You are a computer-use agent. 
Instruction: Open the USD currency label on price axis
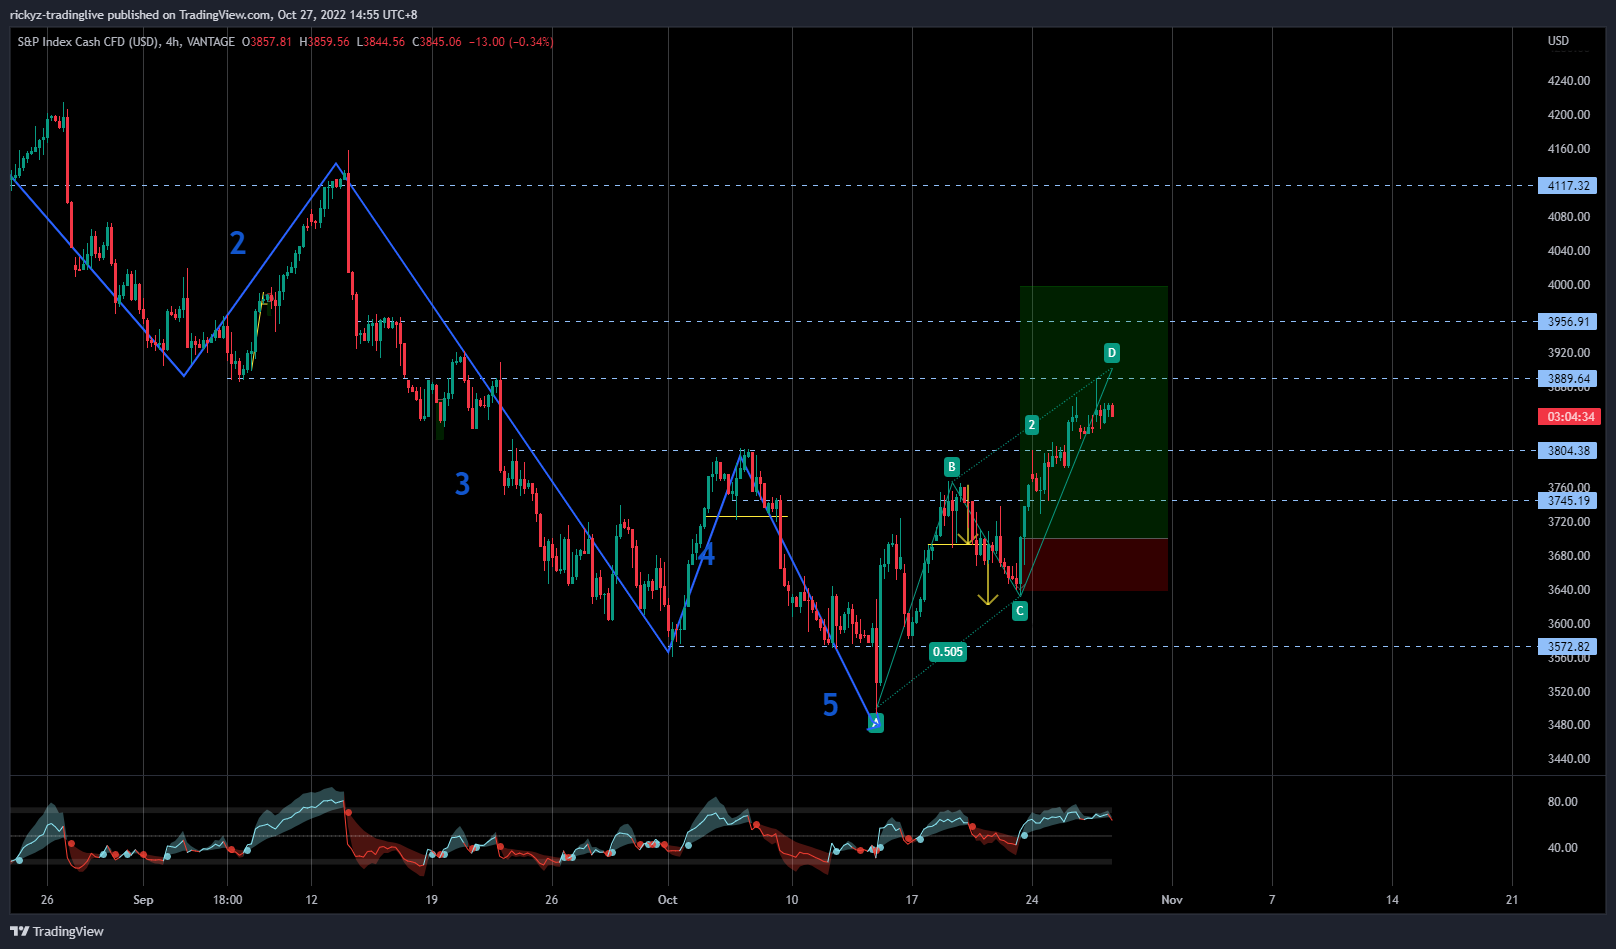1558,41
